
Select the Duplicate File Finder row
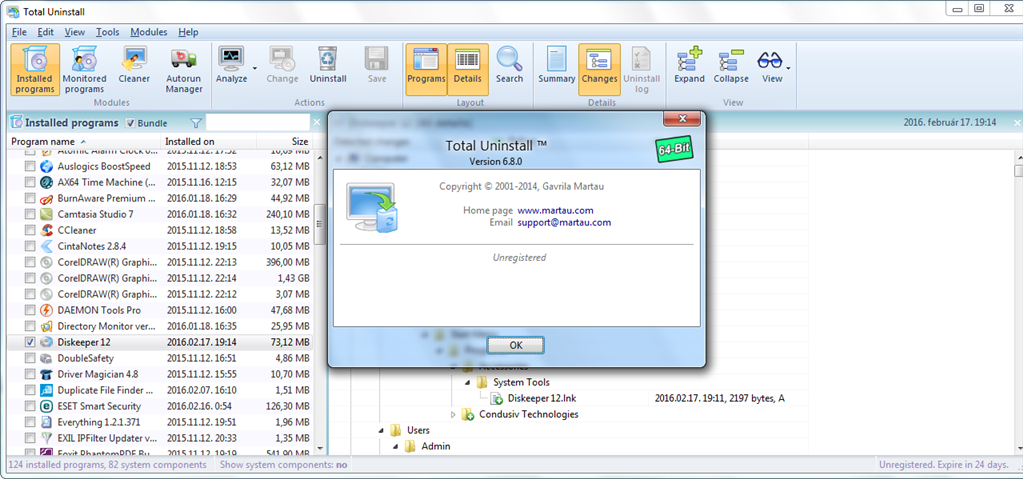[x=160, y=390]
